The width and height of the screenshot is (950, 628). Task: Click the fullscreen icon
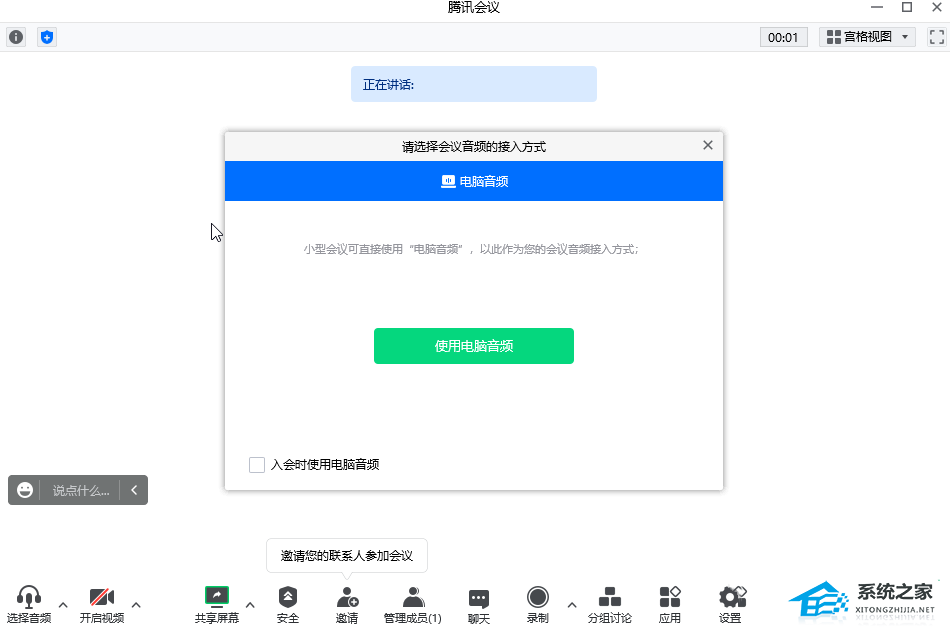(936, 37)
